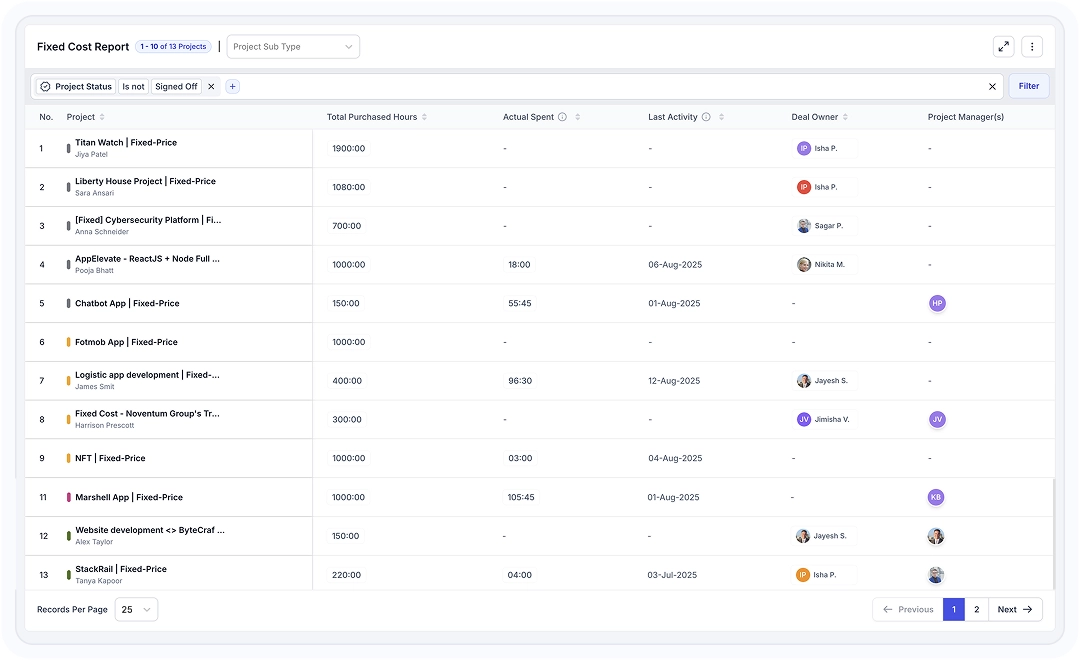Click the info icon beside Last Activity
This screenshot has width=1080, height=660.
point(706,117)
